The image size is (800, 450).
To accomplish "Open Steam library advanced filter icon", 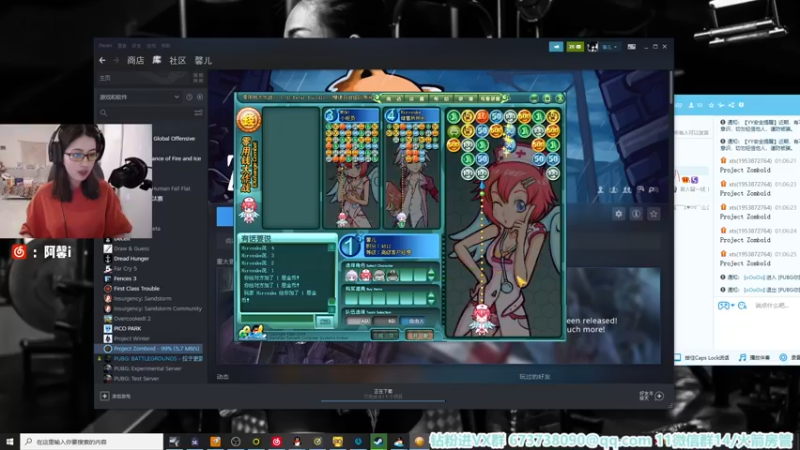I will coord(198,113).
